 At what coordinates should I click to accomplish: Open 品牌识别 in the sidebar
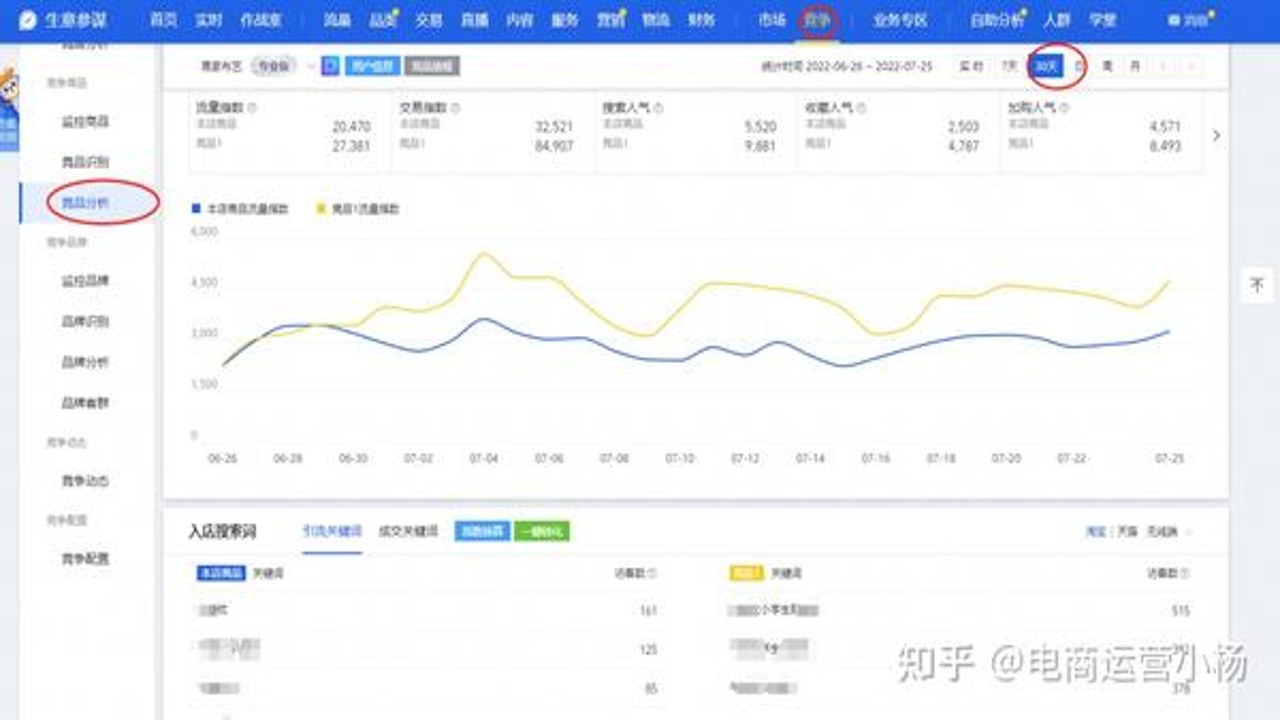coord(86,322)
